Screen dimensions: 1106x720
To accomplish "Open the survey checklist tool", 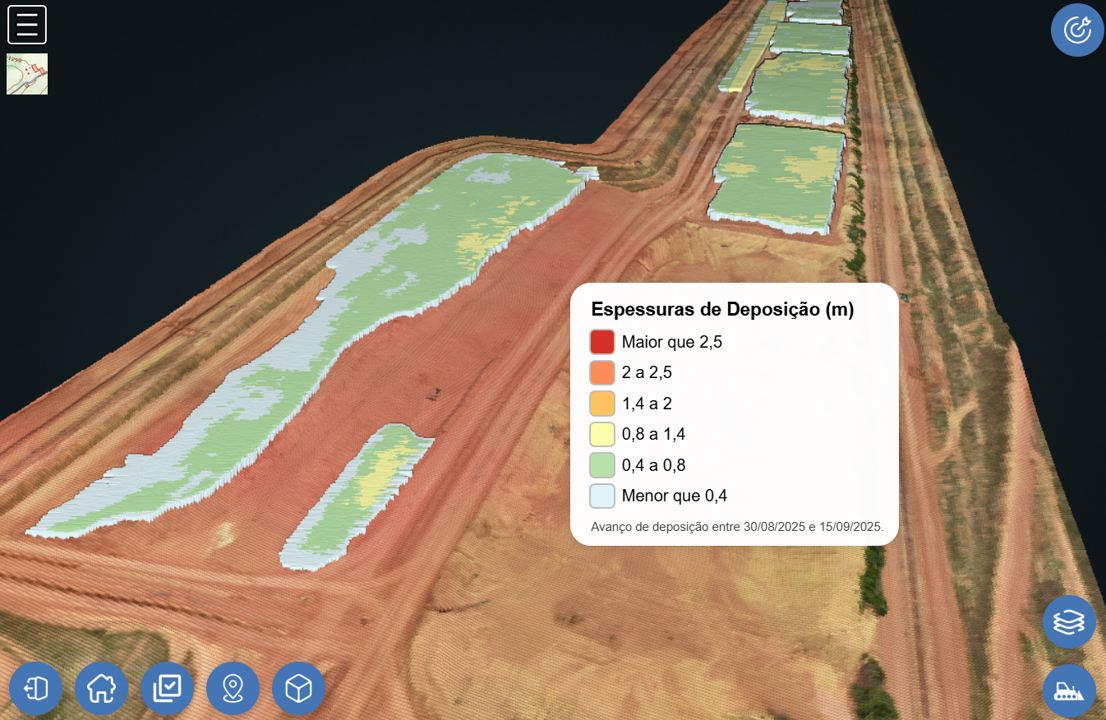I will (167, 688).
